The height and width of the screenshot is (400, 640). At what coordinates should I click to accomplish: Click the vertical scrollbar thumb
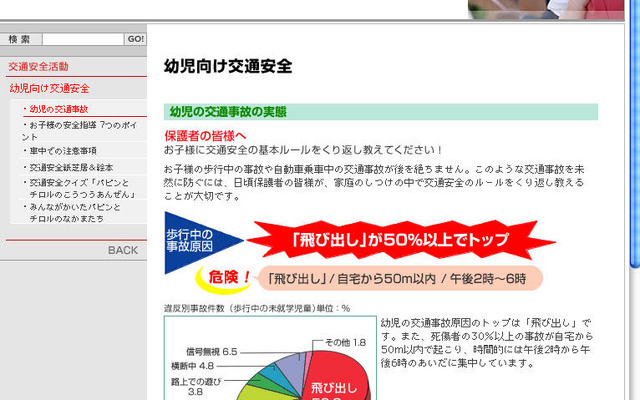click(635, 135)
